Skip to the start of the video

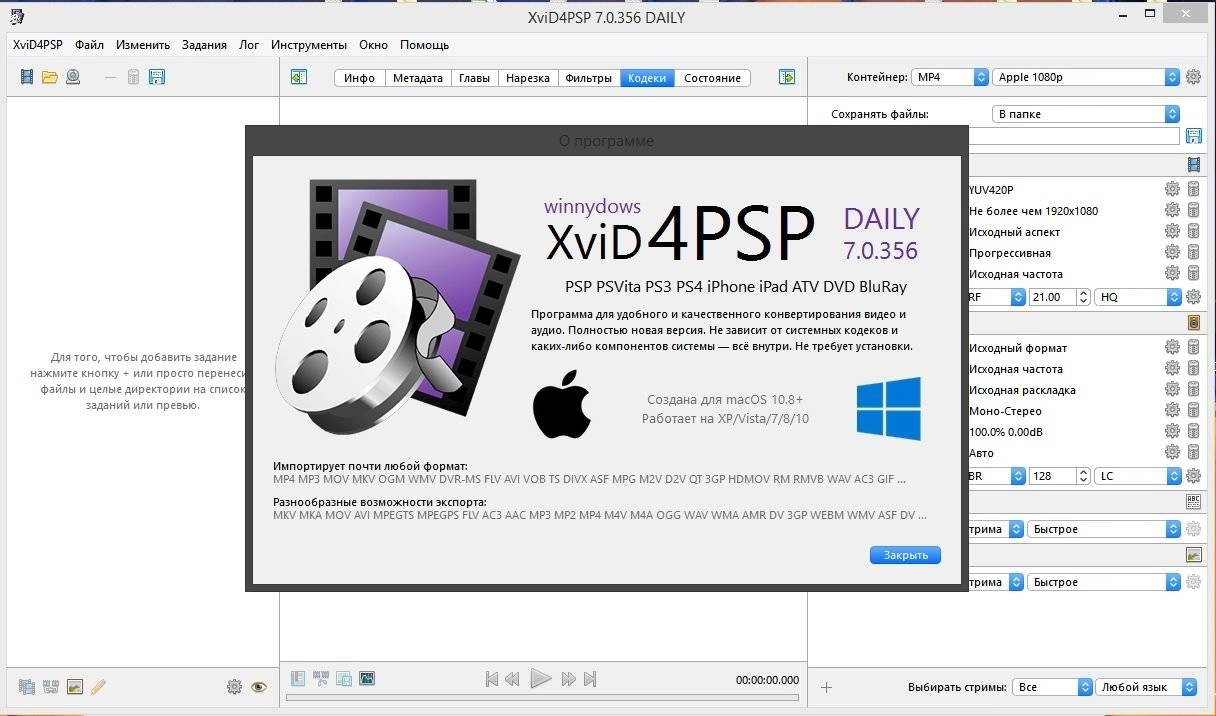coord(491,679)
